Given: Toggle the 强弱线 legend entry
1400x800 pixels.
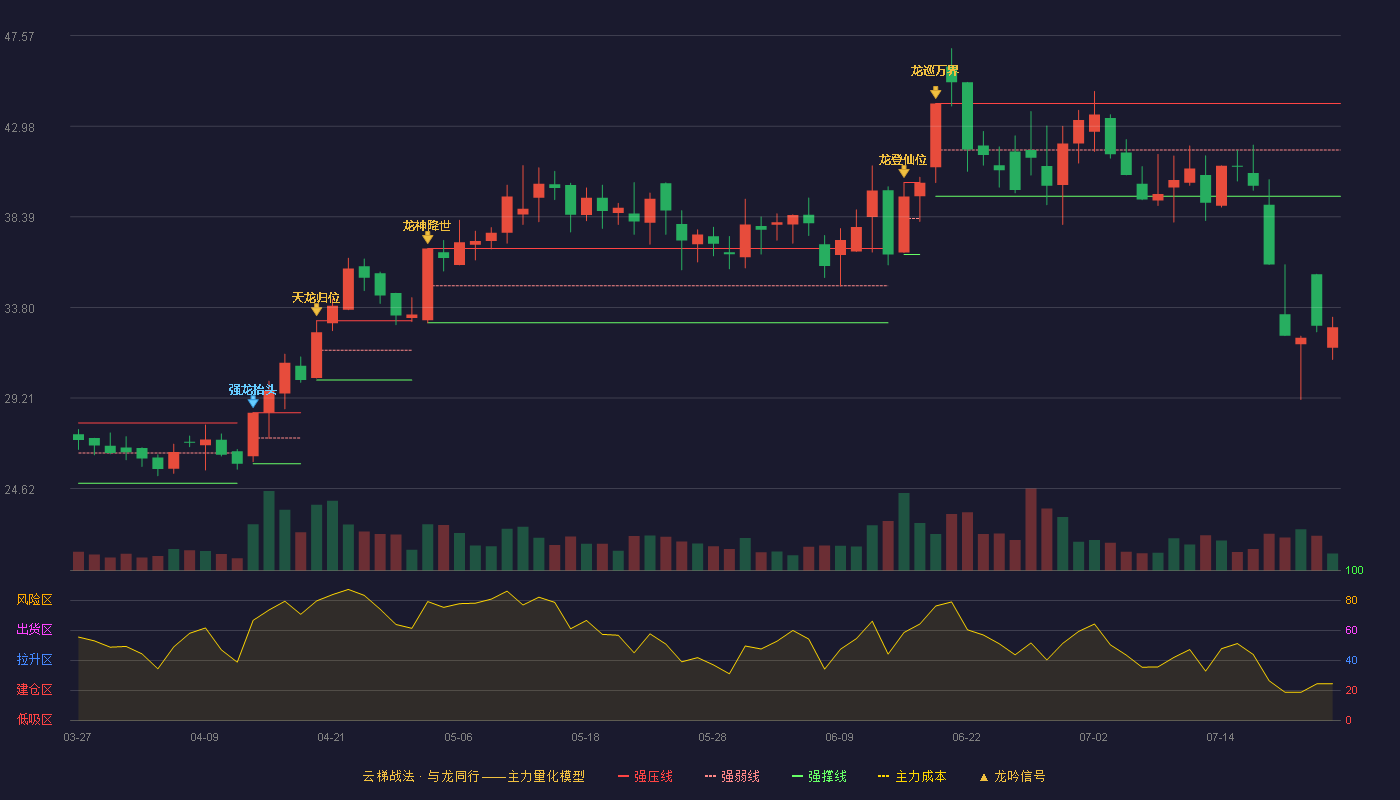Looking at the screenshot, I should click(x=733, y=776).
